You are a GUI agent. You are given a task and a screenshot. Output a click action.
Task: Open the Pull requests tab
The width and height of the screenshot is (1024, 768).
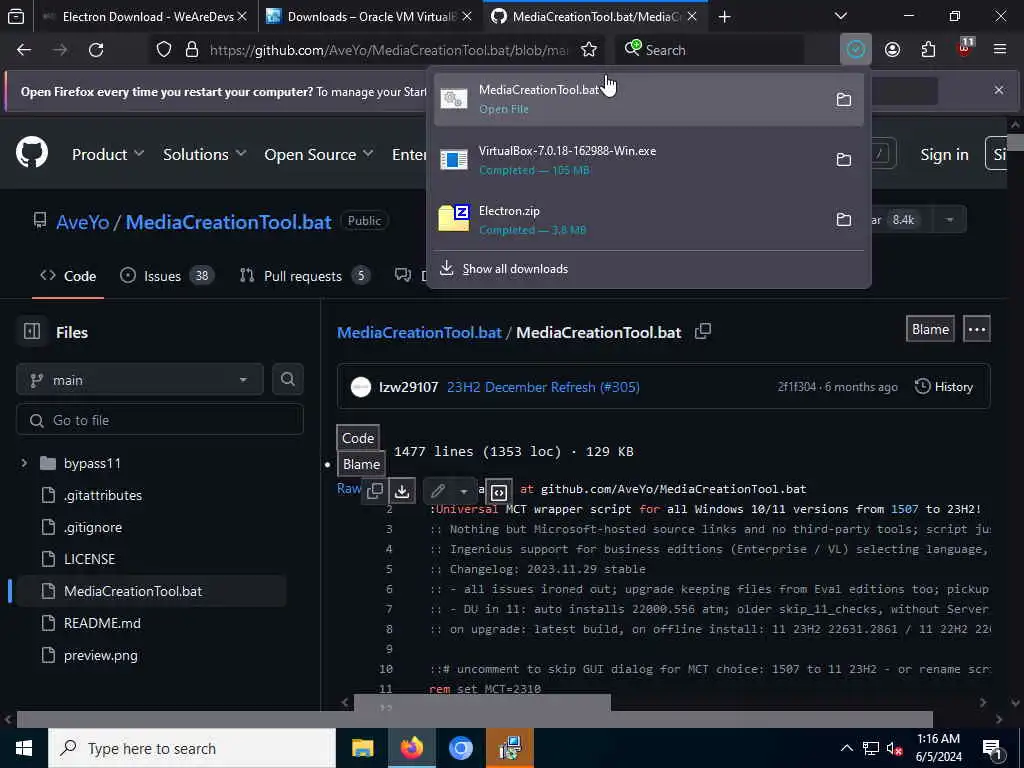304,276
